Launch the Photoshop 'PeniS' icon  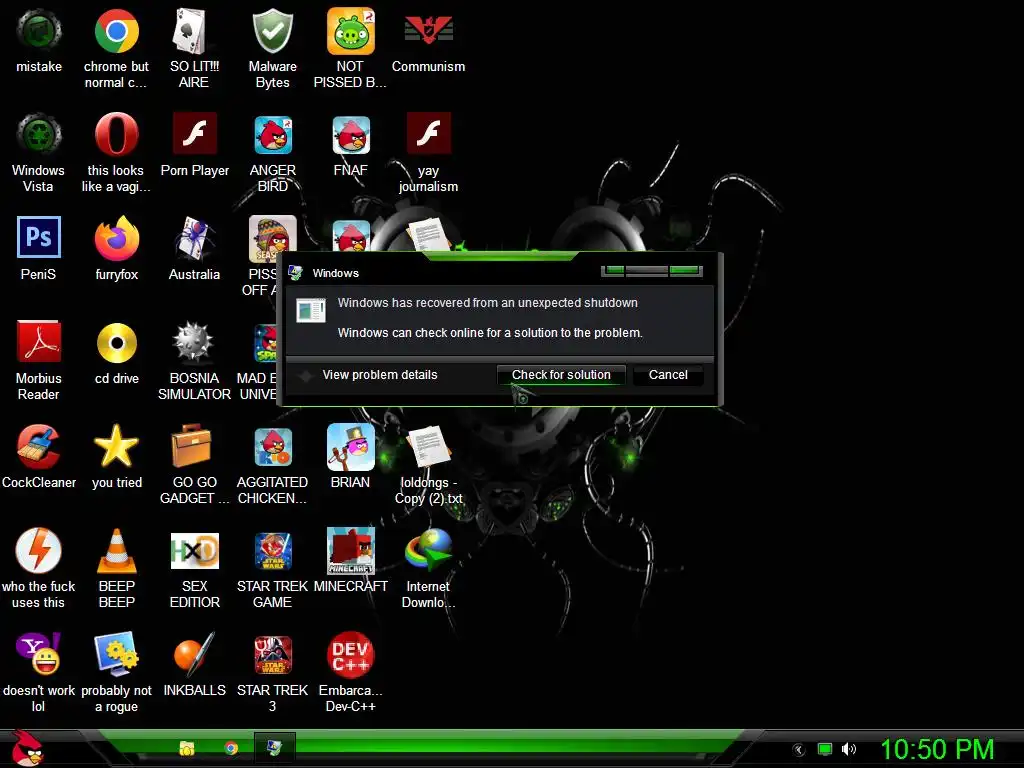point(39,238)
